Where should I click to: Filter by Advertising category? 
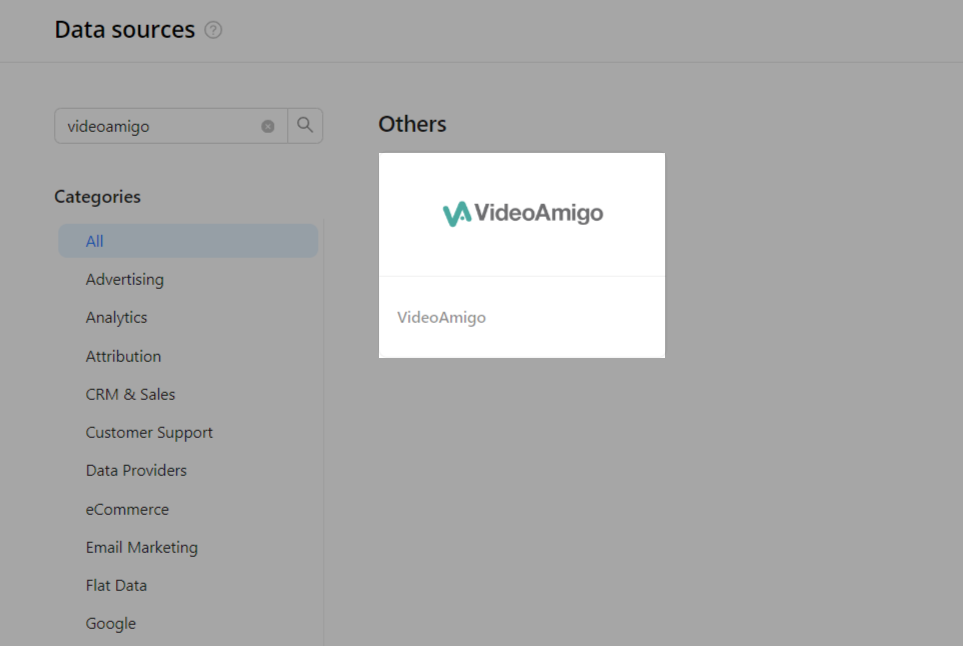point(125,279)
